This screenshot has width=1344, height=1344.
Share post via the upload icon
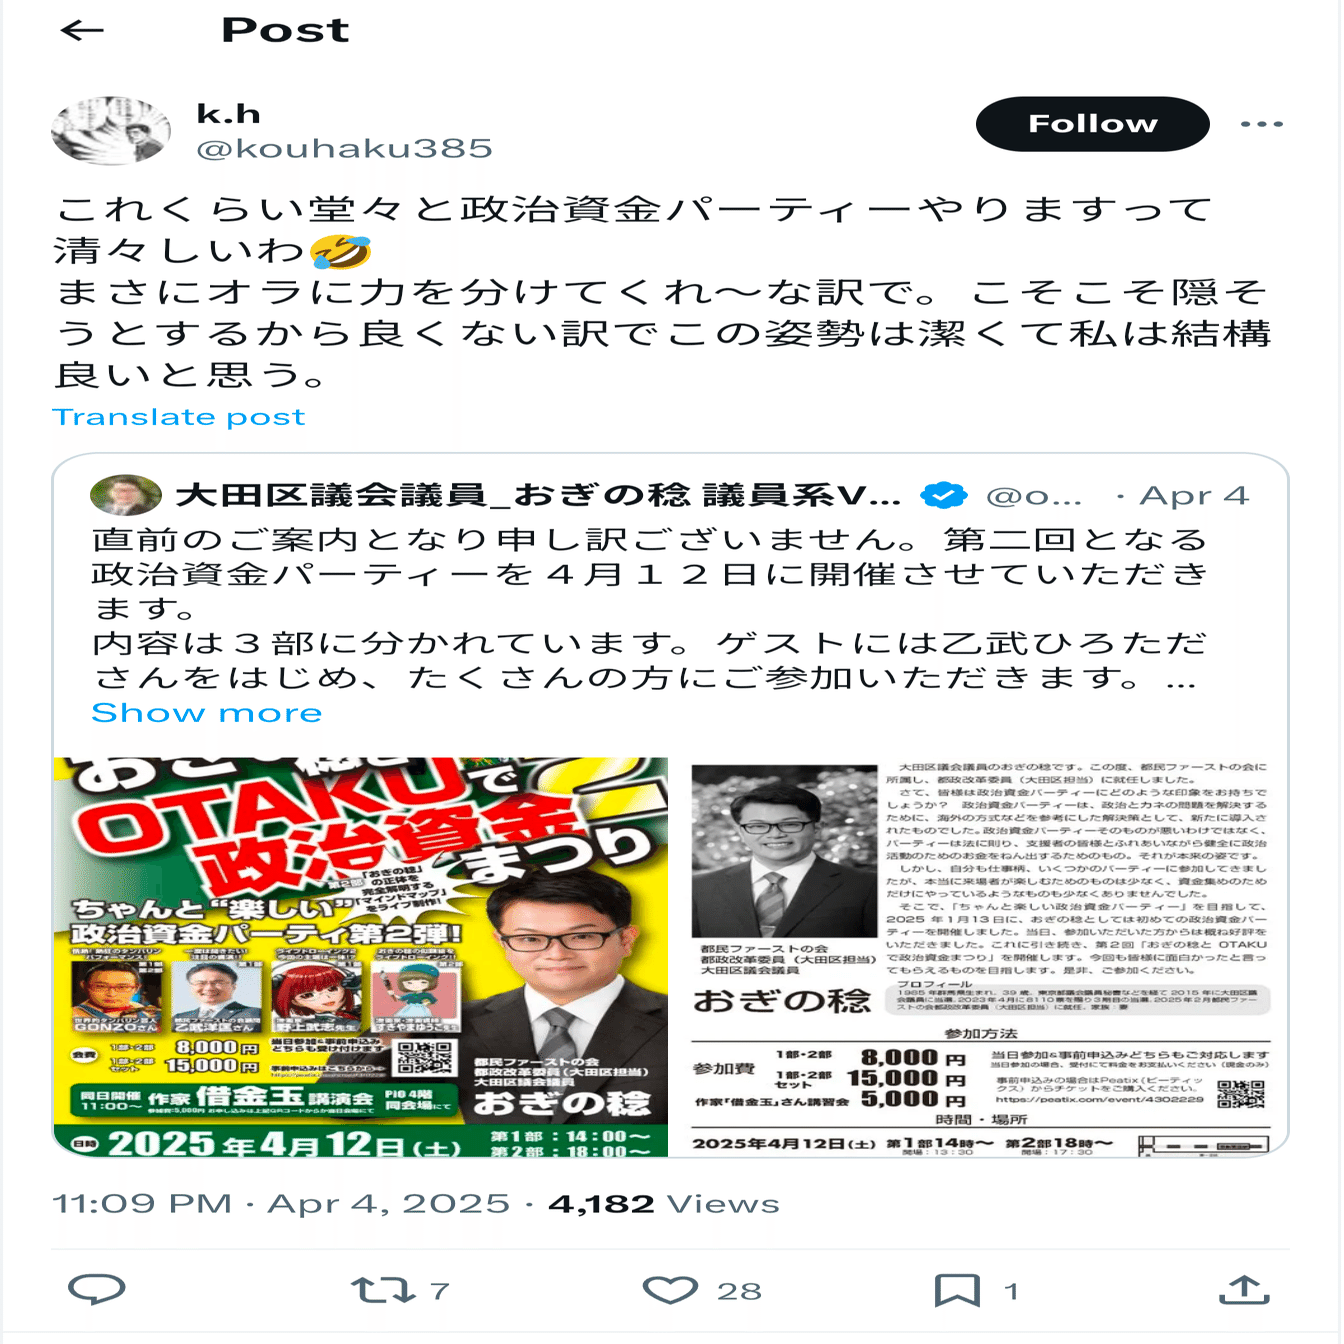tap(1244, 1289)
